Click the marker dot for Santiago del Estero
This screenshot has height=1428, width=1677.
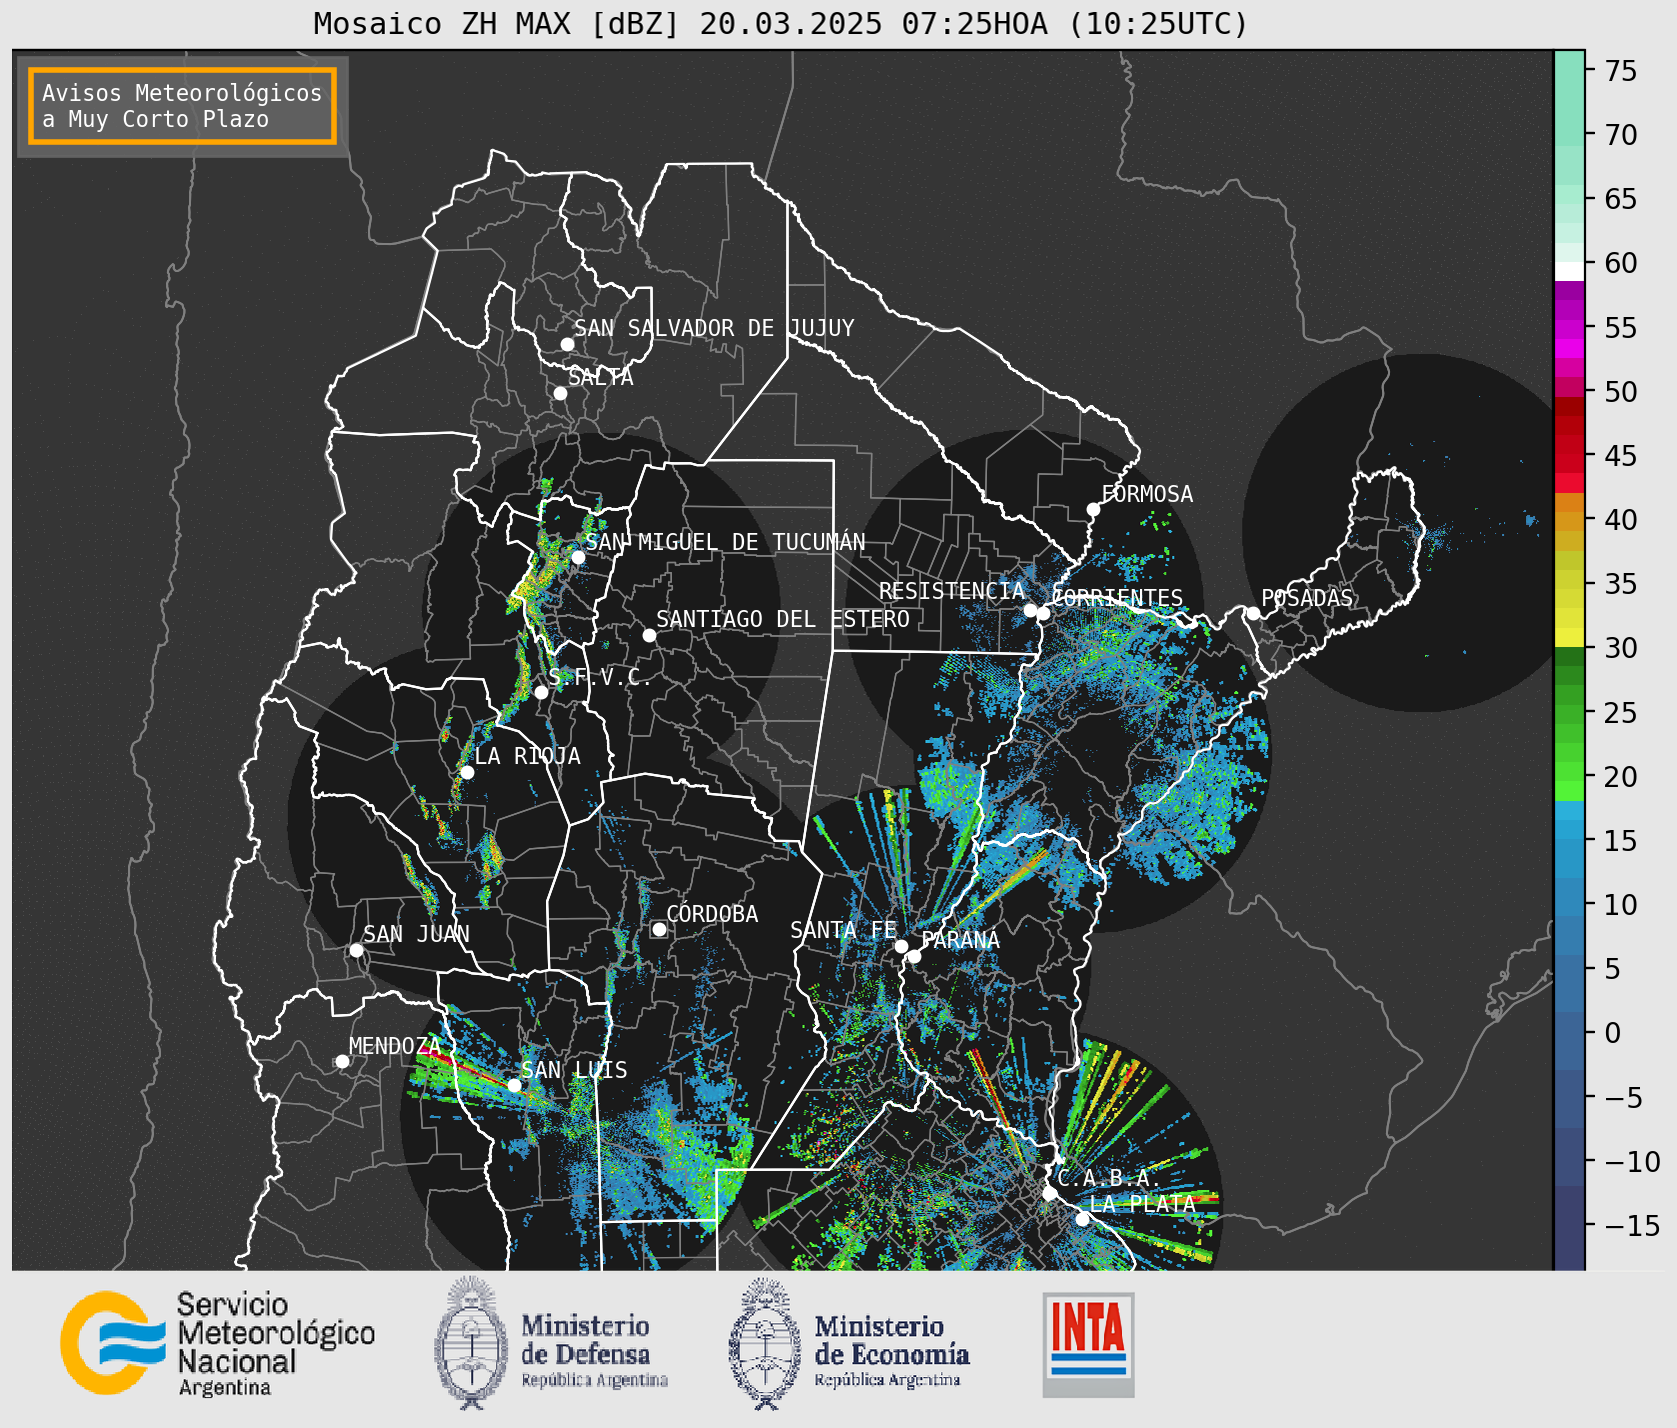pyautogui.click(x=649, y=635)
